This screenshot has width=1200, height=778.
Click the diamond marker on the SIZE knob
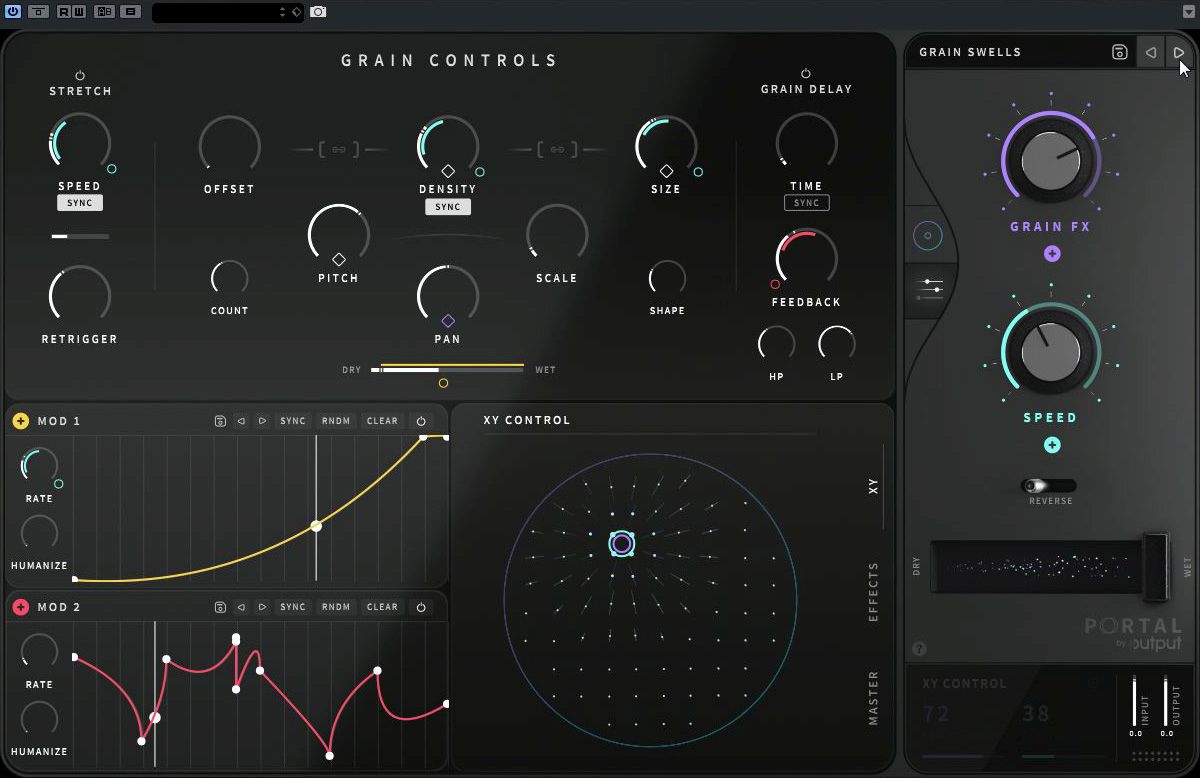(x=666, y=172)
